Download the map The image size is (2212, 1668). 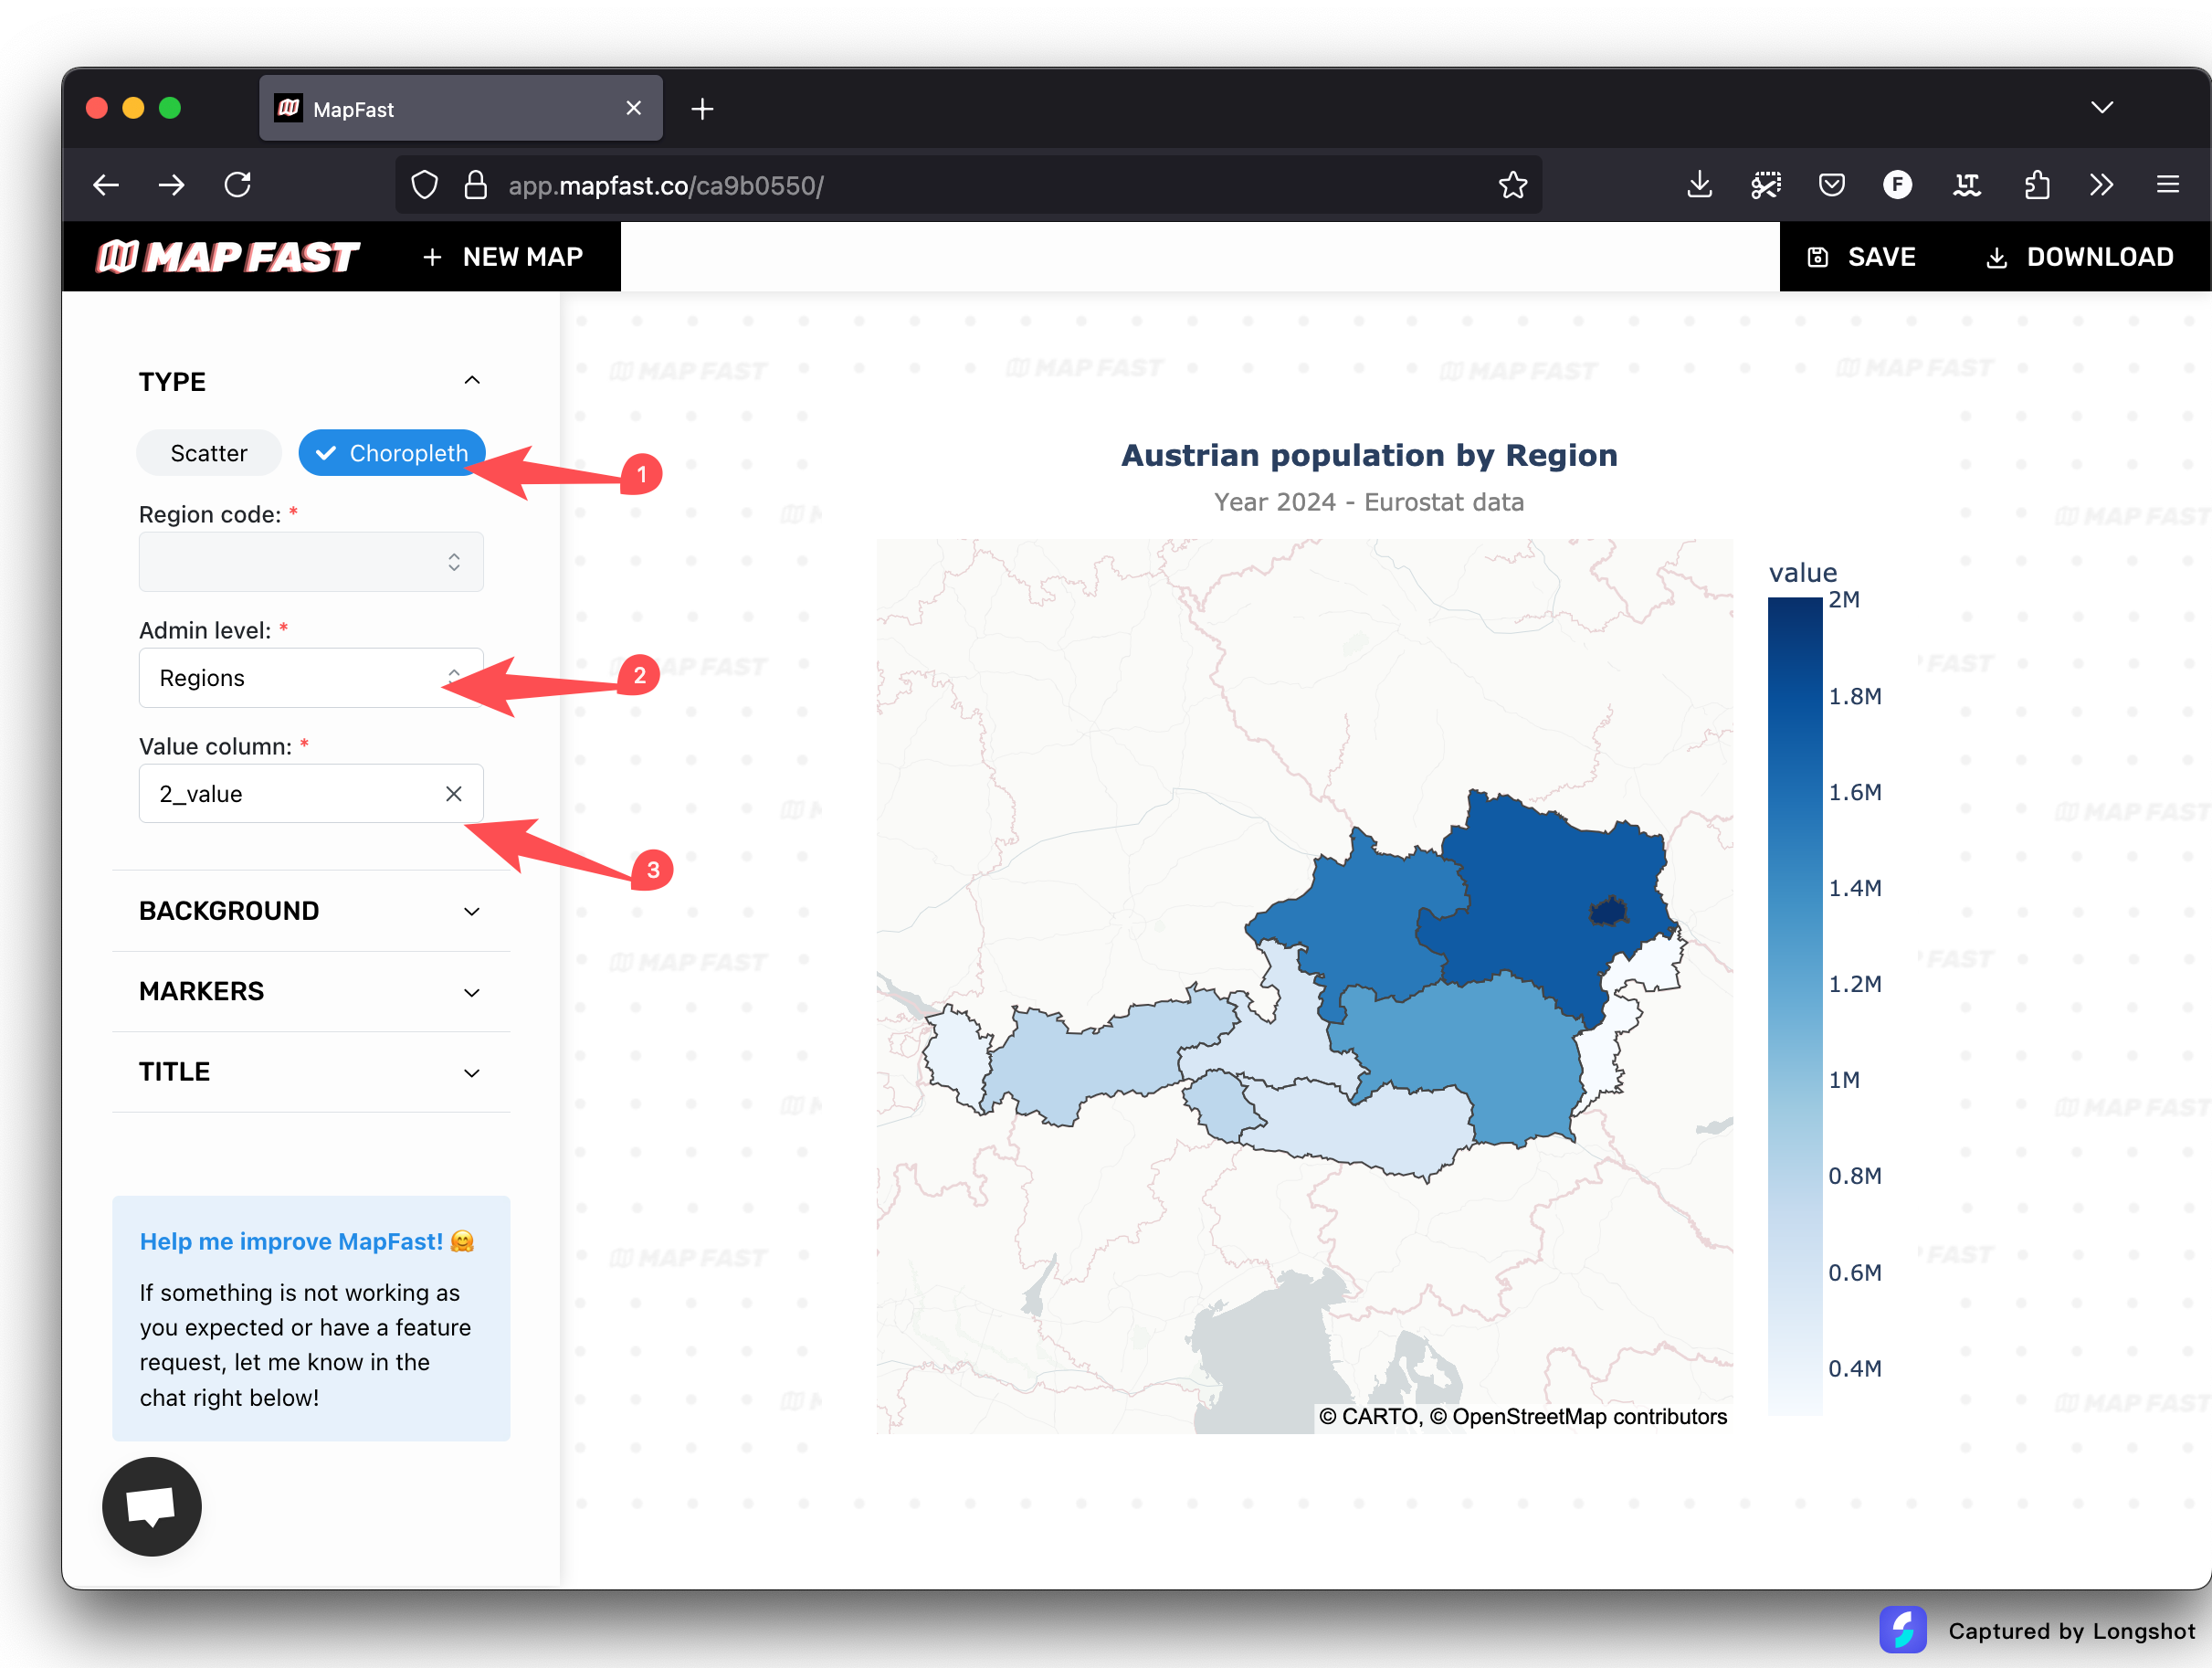tap(2079, 257)
